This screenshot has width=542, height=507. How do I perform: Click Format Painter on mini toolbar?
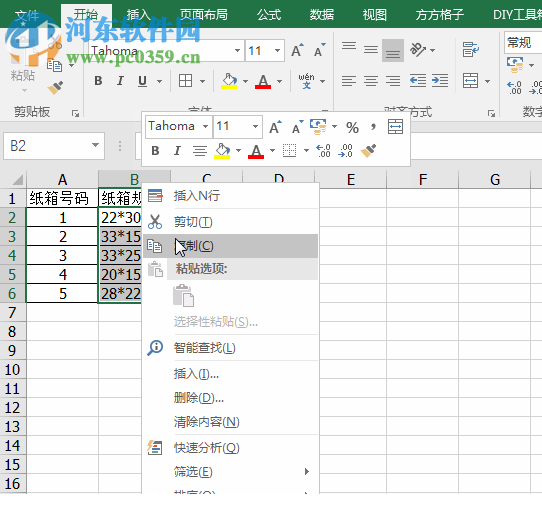368,151
